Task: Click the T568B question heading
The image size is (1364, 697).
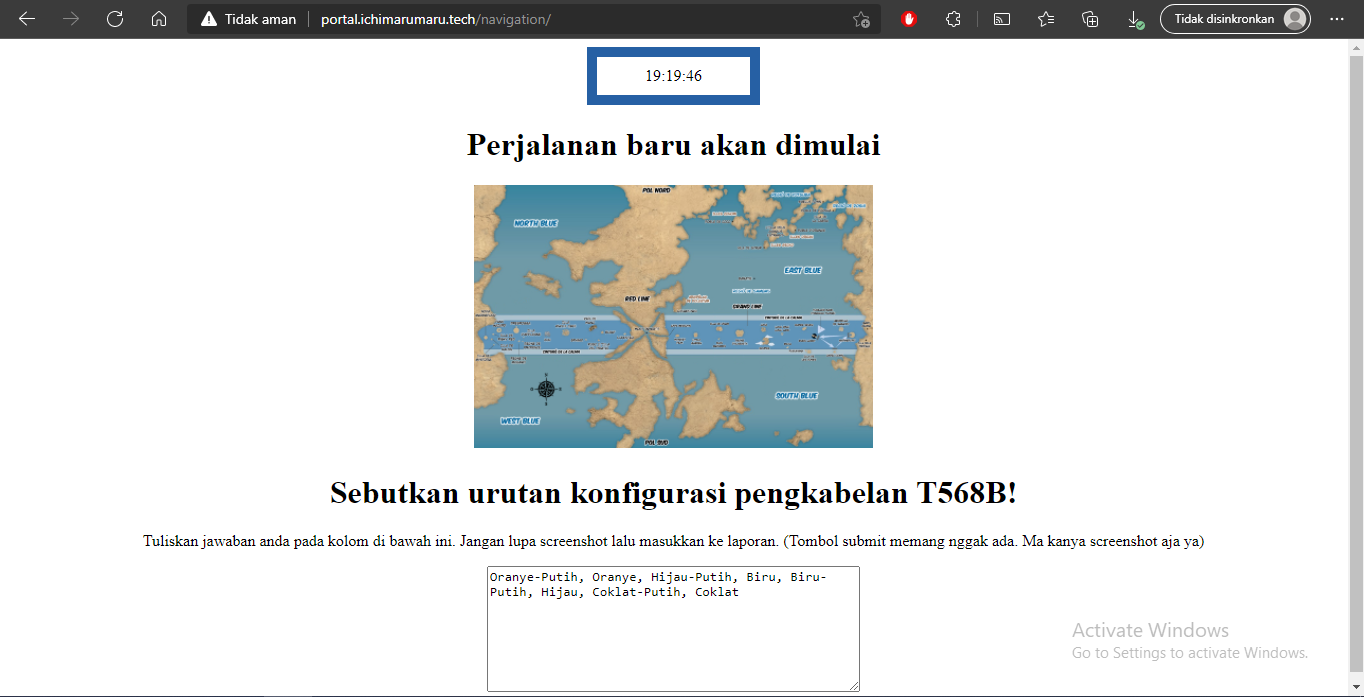Action: (673, 493)
